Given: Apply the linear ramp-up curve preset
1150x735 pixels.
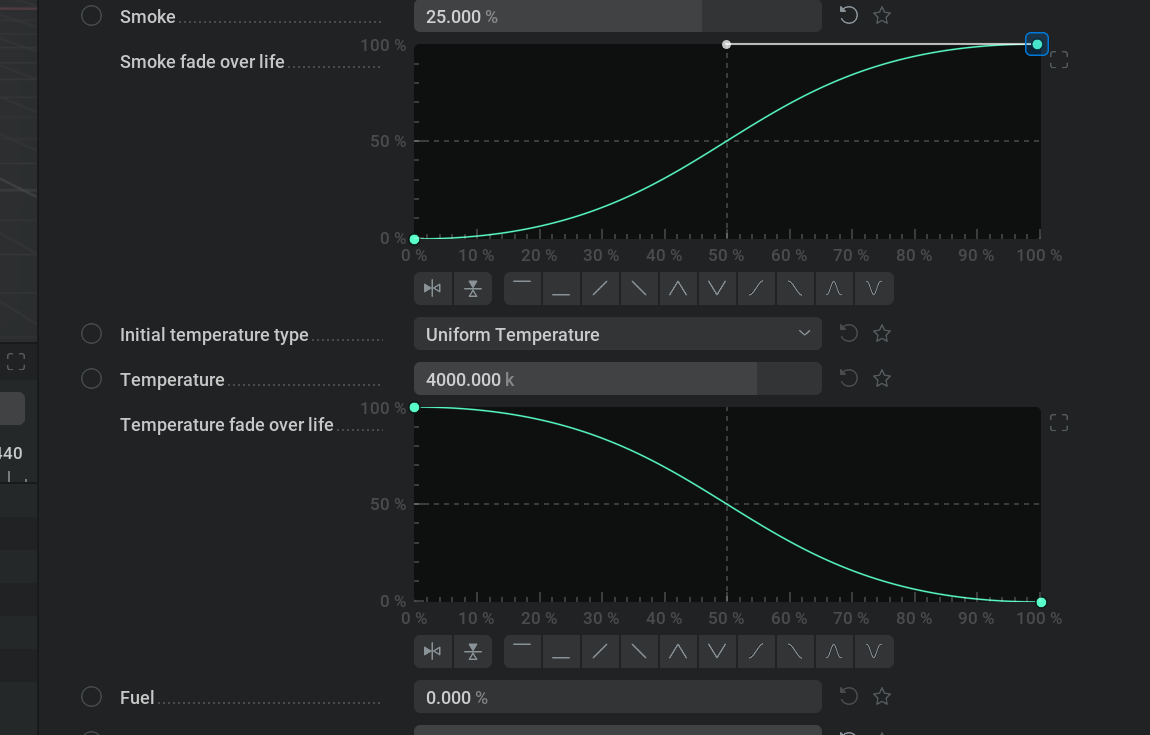Looking at the screenshot, I should pos(600,288).
